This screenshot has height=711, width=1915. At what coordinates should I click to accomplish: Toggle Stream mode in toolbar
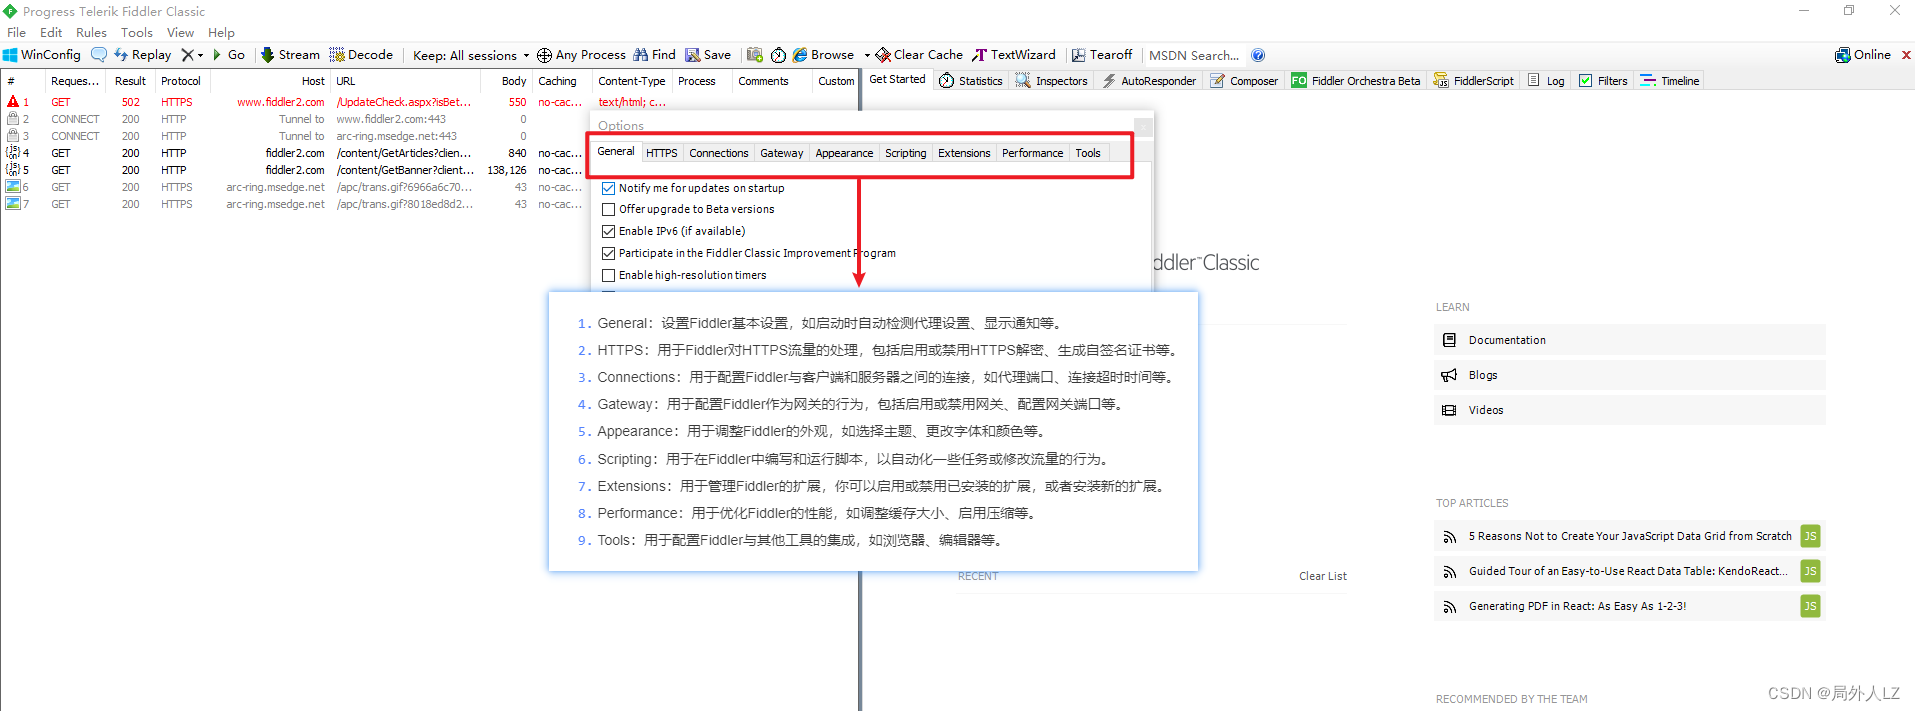pyautogui.click(x=290, y=55)
